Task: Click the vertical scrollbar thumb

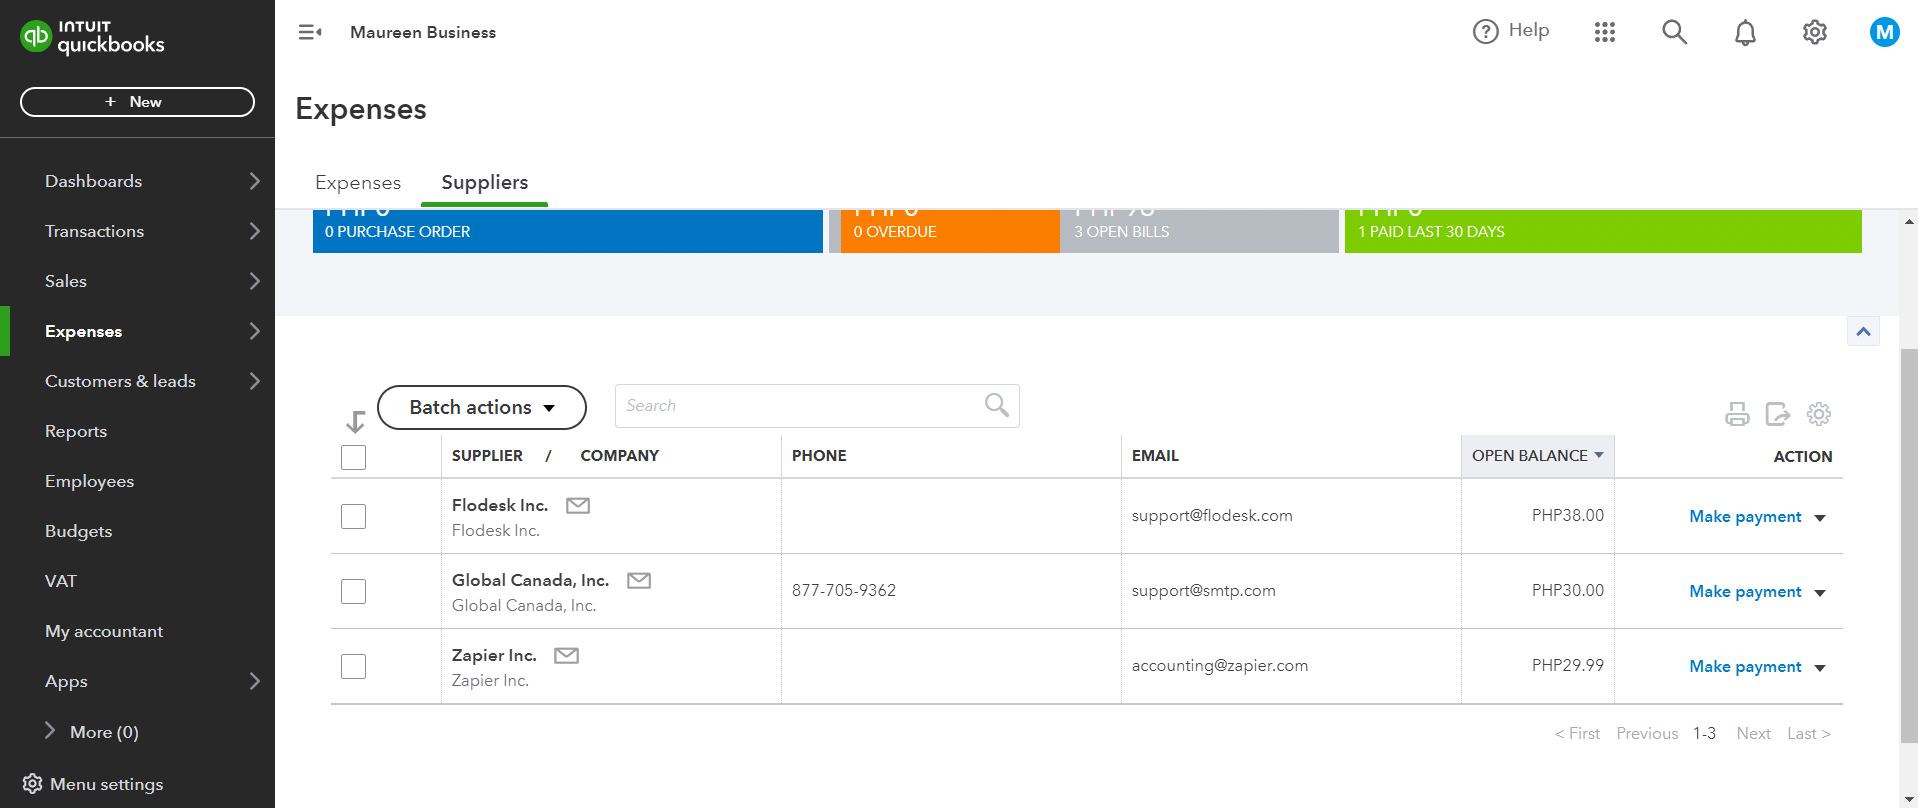Action: pyautogui.click(x=1909, y=546)
